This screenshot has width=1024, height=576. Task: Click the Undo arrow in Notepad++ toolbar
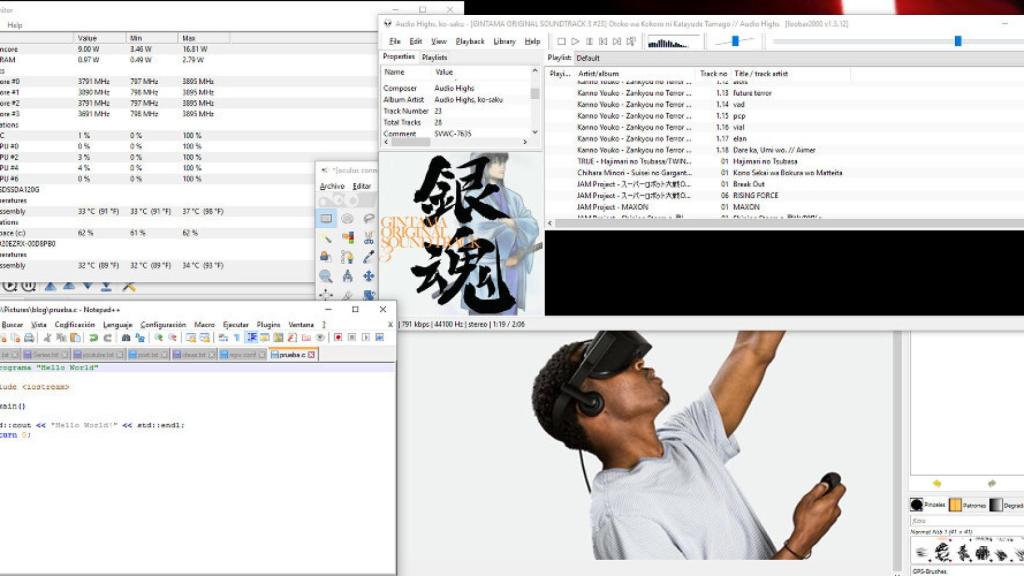coord(93,338)
